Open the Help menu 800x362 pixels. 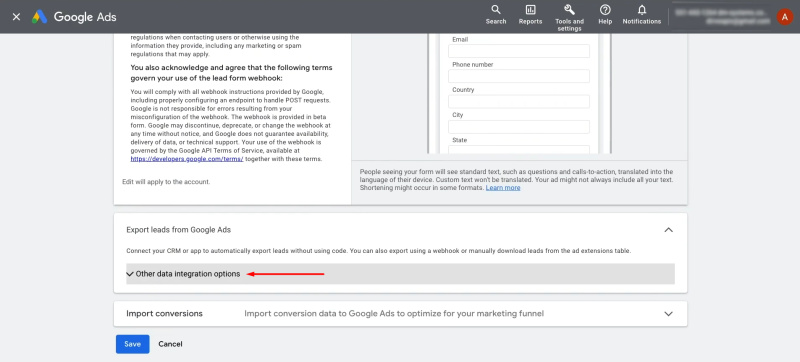coord(605,15)
